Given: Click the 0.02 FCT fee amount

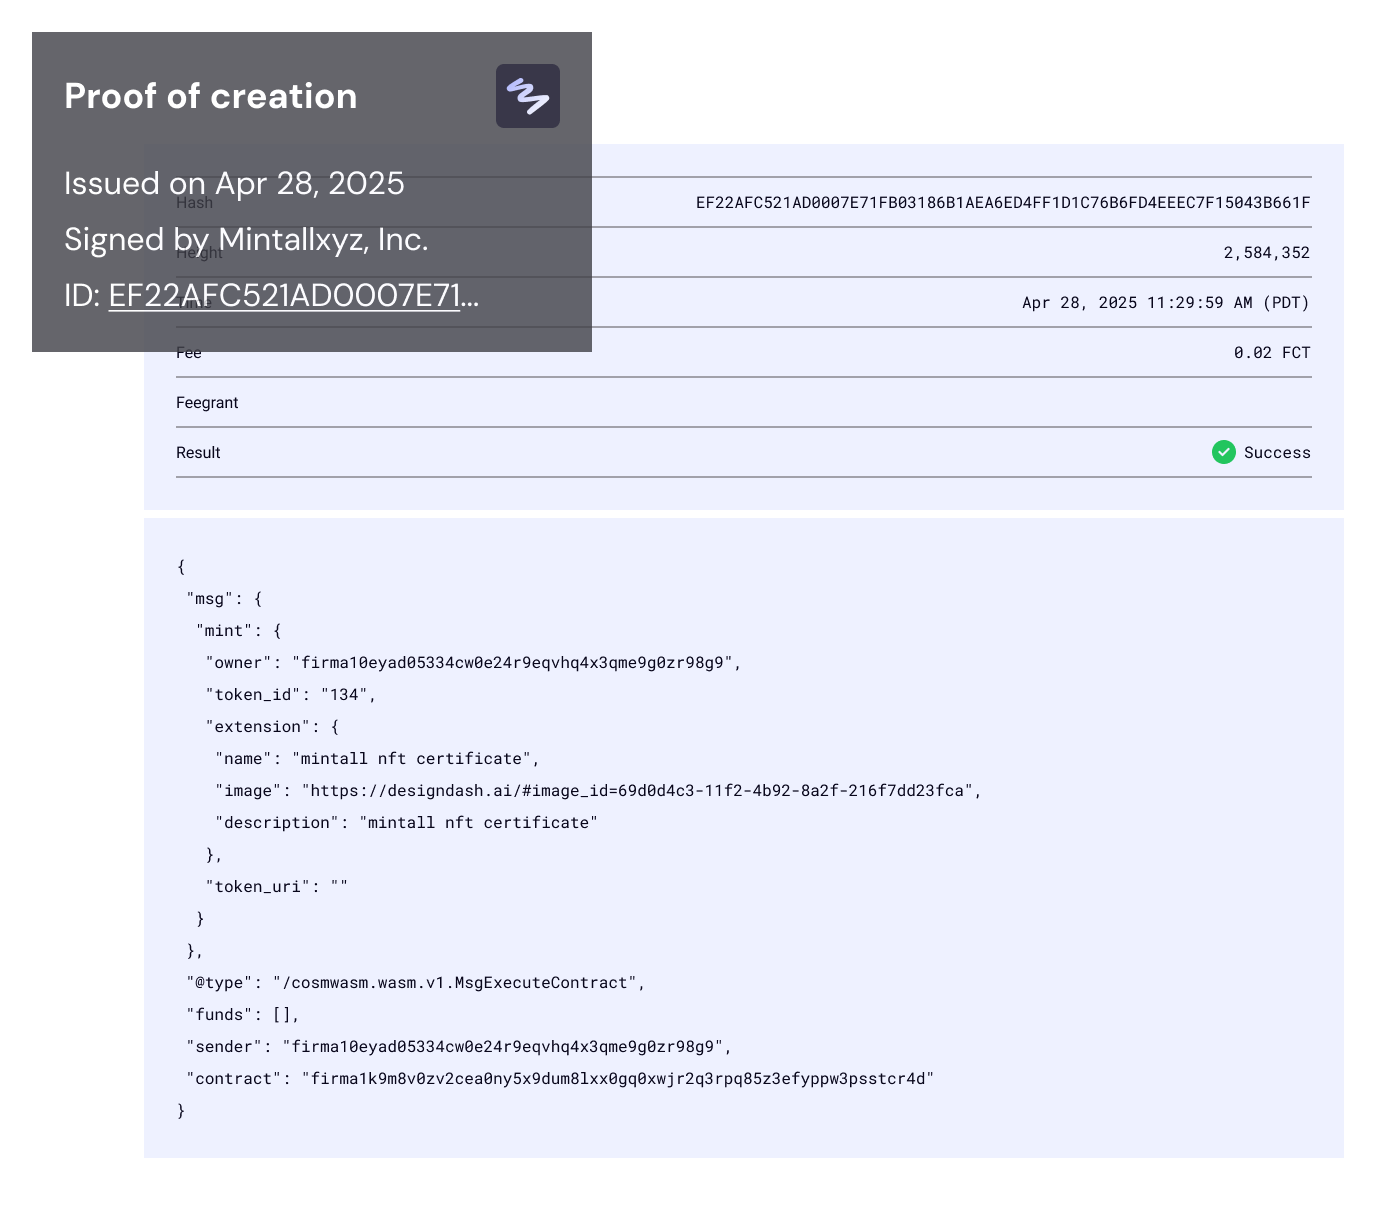Looking at the screenshot, I should [1272, 353].
